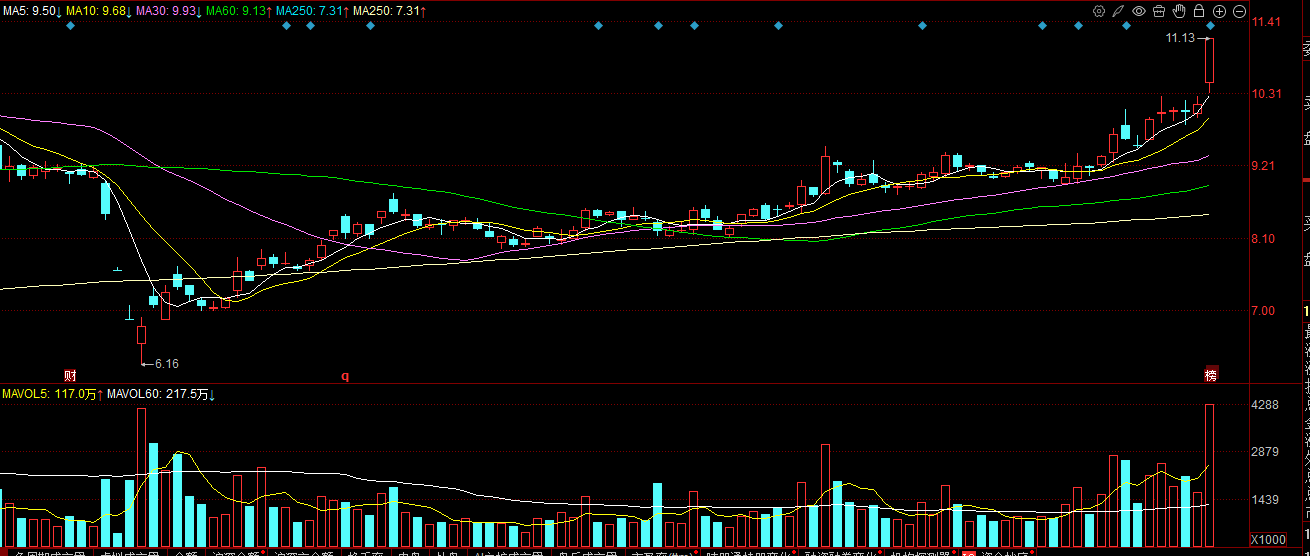Select the tallest volume bar reaching 4288
The image size is (1310, 556).
1210,476
